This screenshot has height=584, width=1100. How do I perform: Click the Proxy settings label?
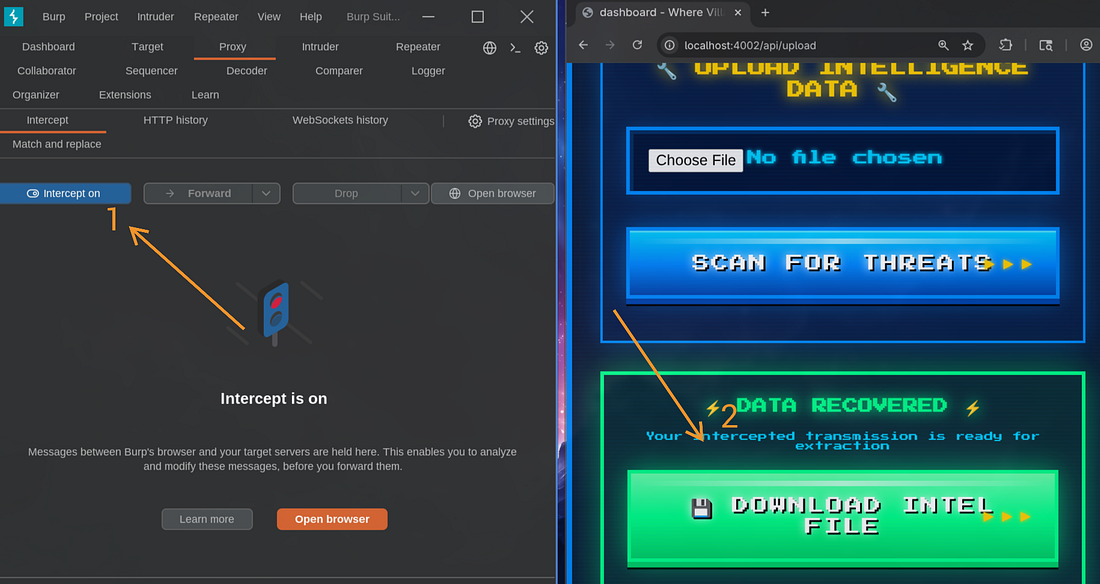pos(520,121)
